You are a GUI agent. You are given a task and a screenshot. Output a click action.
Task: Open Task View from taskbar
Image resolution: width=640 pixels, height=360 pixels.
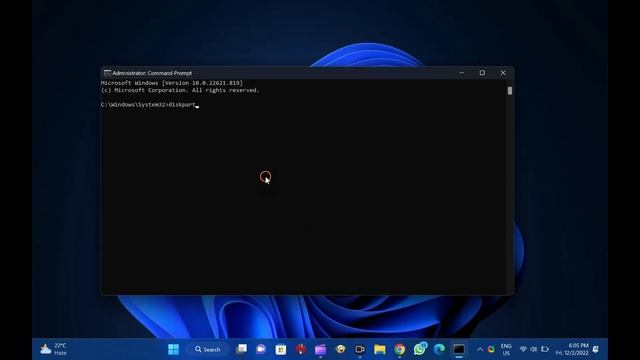pyautogui.click(x=241, y=349)
